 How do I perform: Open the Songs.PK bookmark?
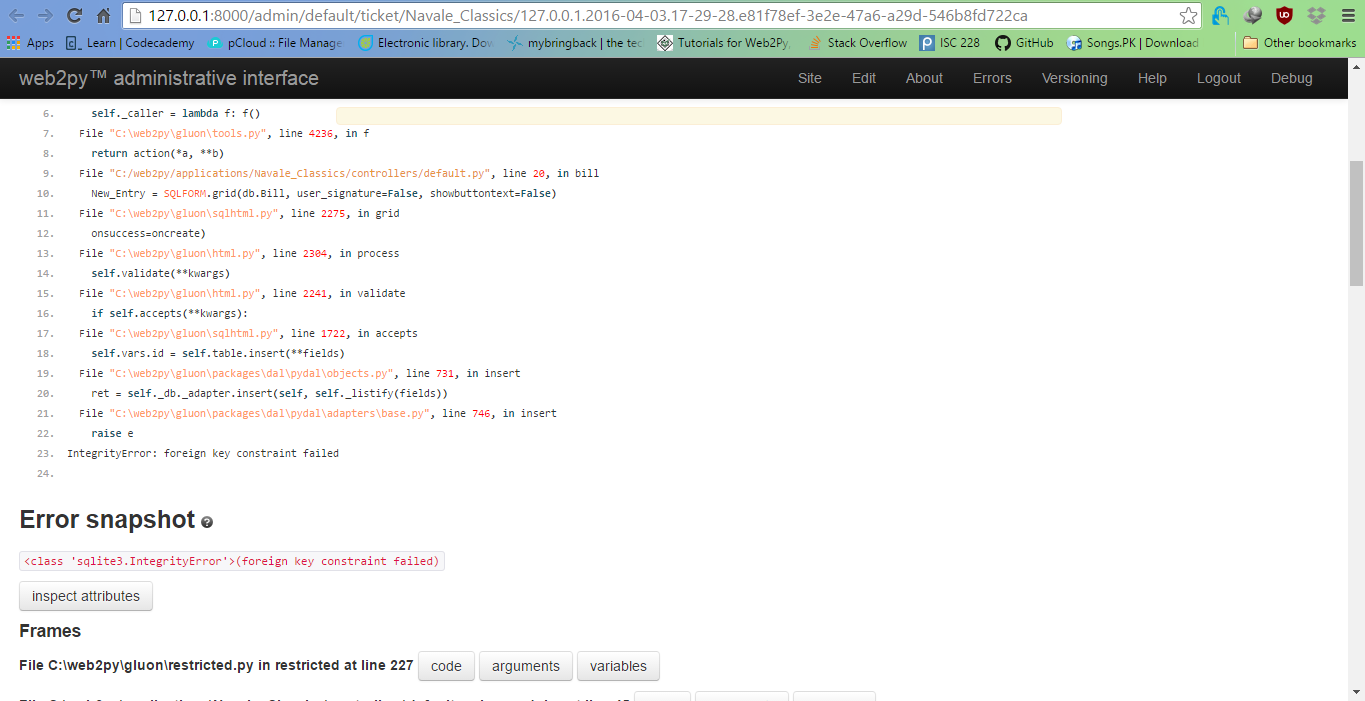point(1133,43)
